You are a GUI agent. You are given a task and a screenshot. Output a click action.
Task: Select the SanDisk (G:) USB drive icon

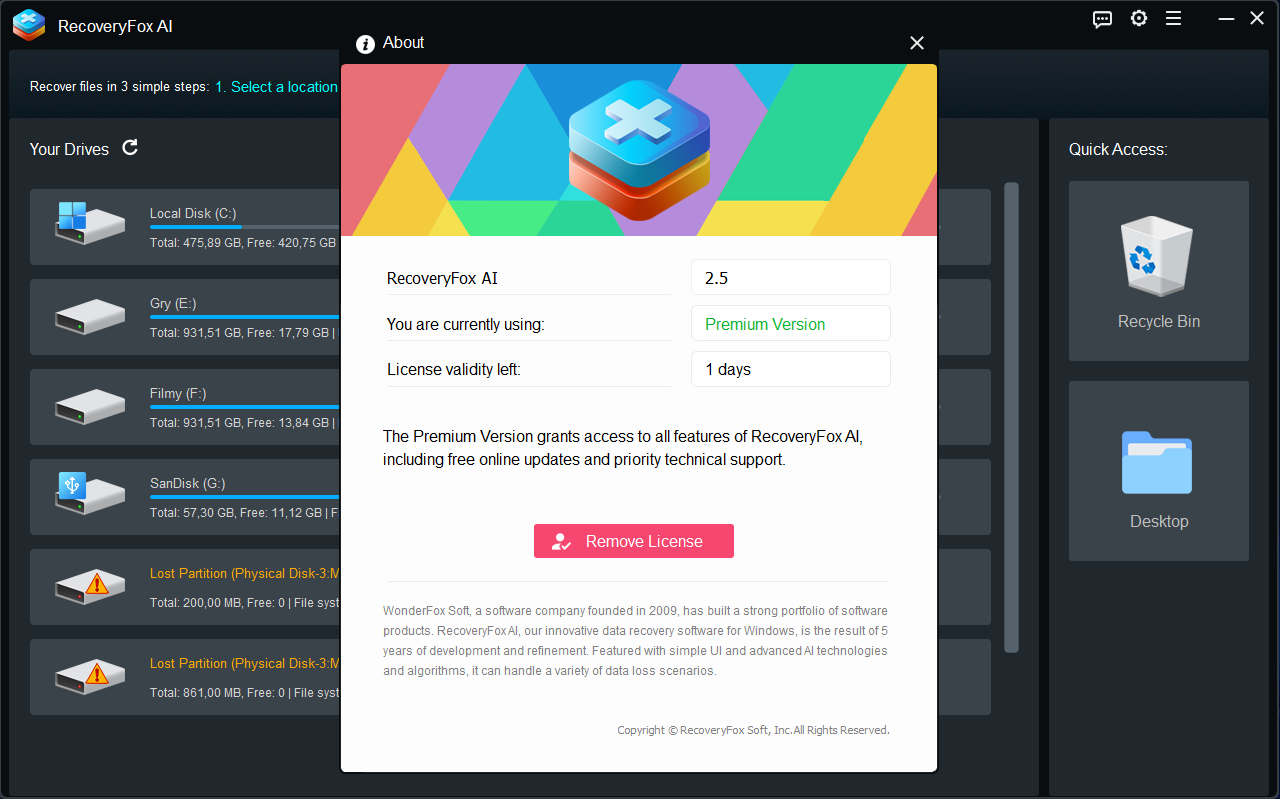click(89, 494)
